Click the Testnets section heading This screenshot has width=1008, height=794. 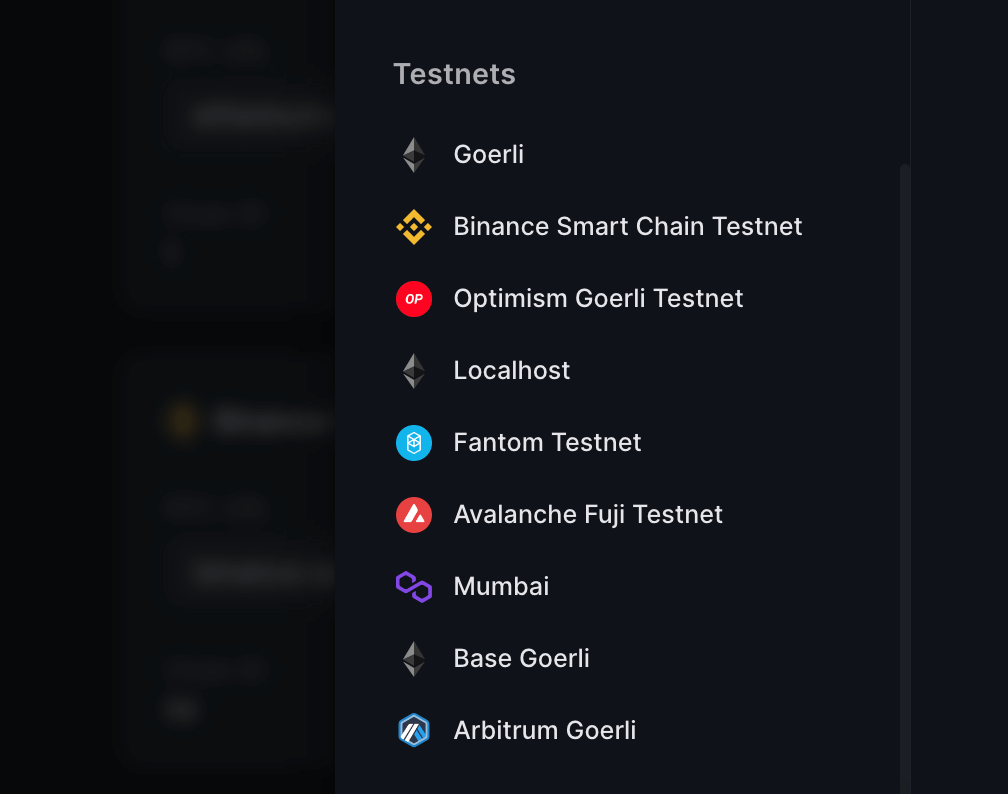coord(454,74)
